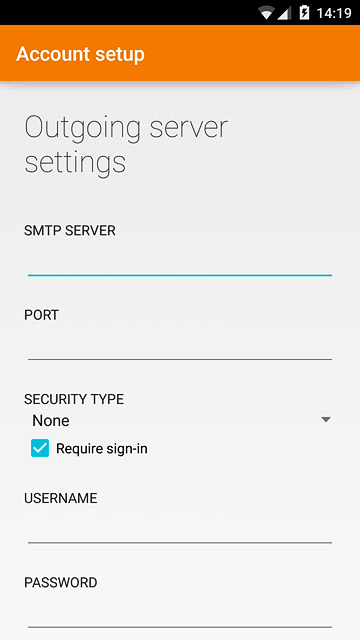Focus the Username input field
This screenshot has width=360, height=640.
click(x=180, y=530)
